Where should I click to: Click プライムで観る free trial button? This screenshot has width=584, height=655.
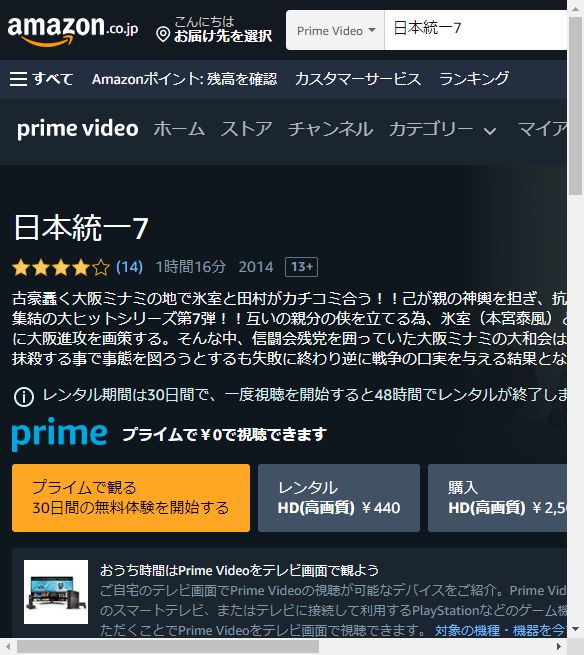(x=131, y=498)
